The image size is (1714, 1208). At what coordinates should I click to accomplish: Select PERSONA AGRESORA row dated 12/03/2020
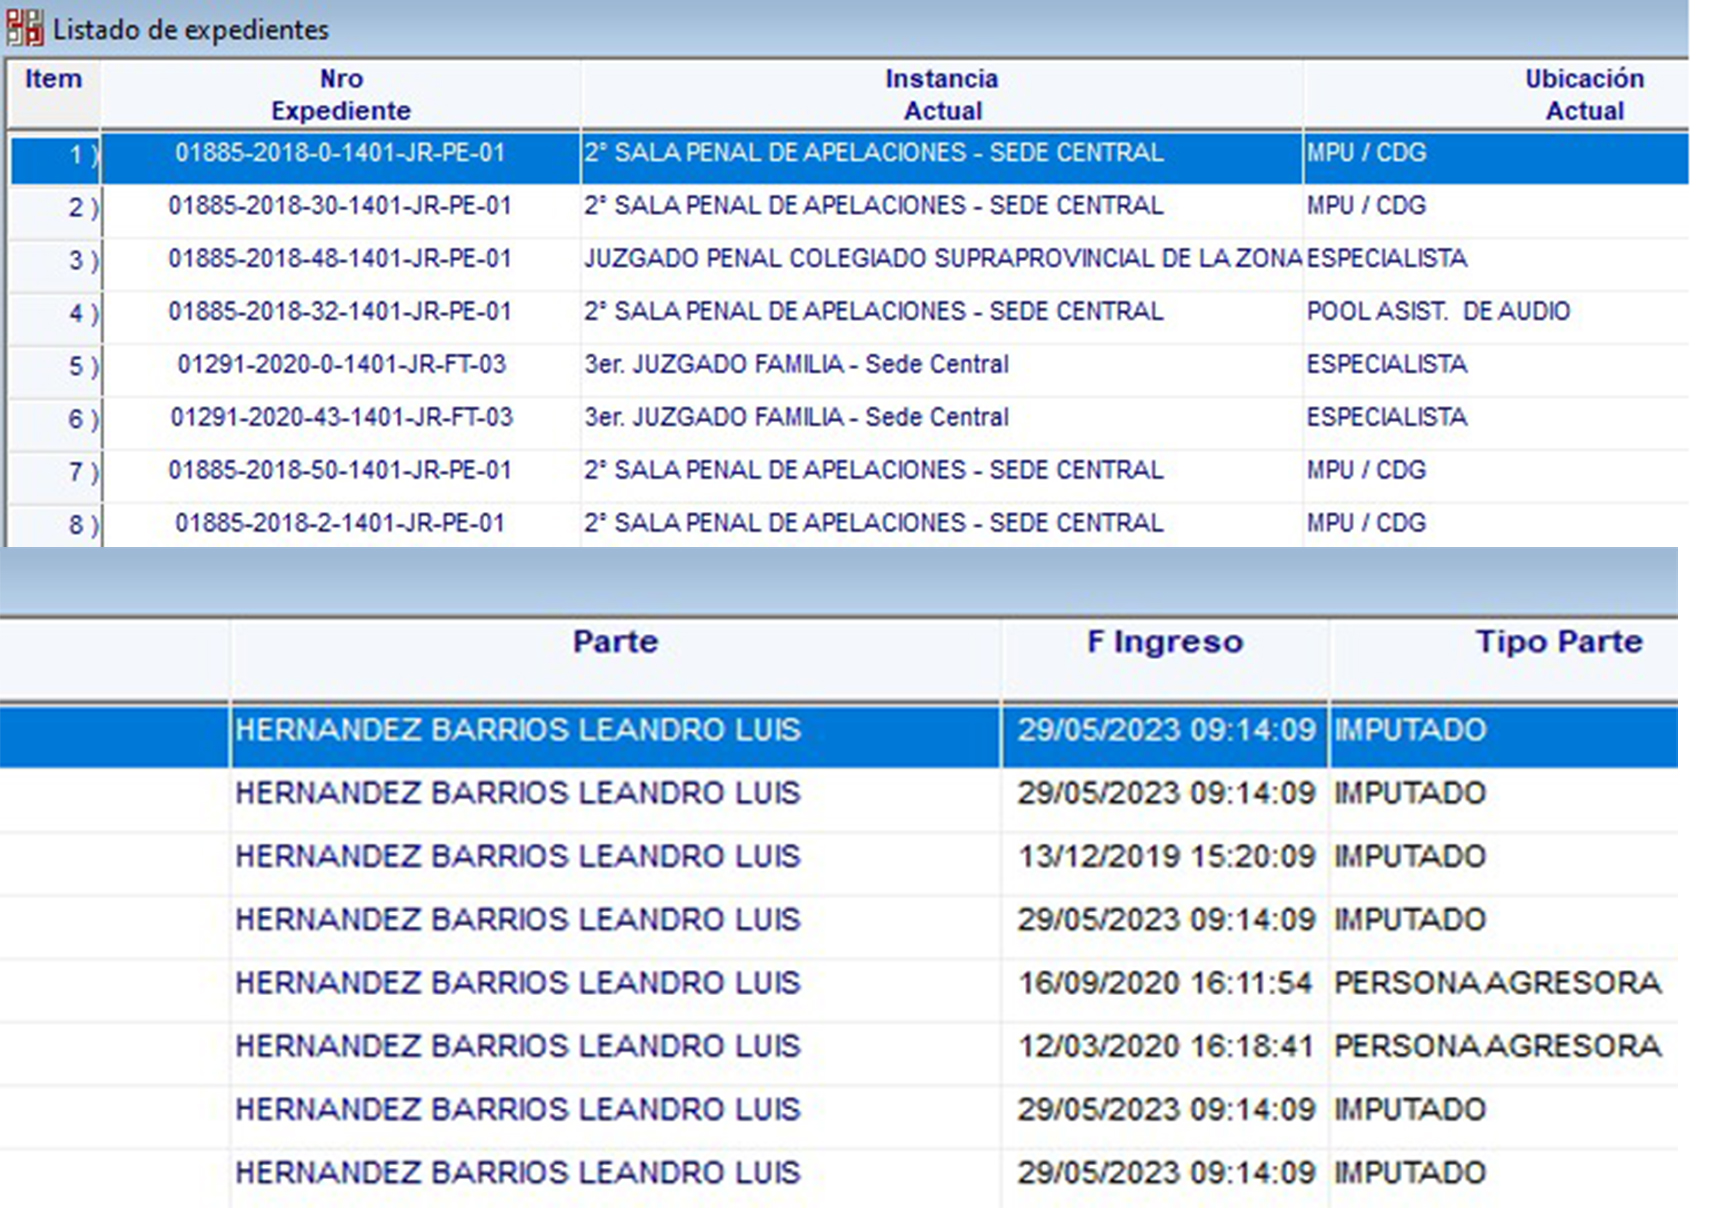(1165, 1046)
